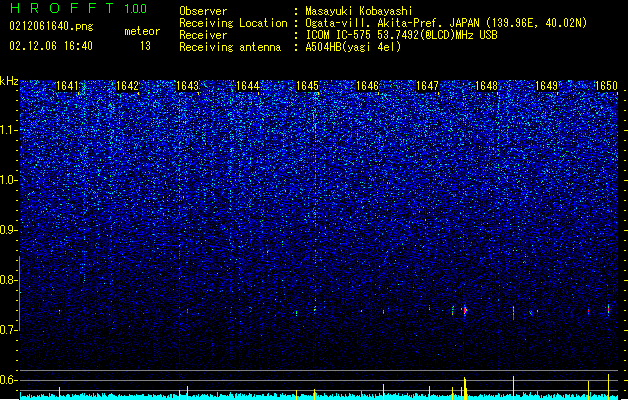
Task: Click the kHz axis unit label
Action: (9, 81)
